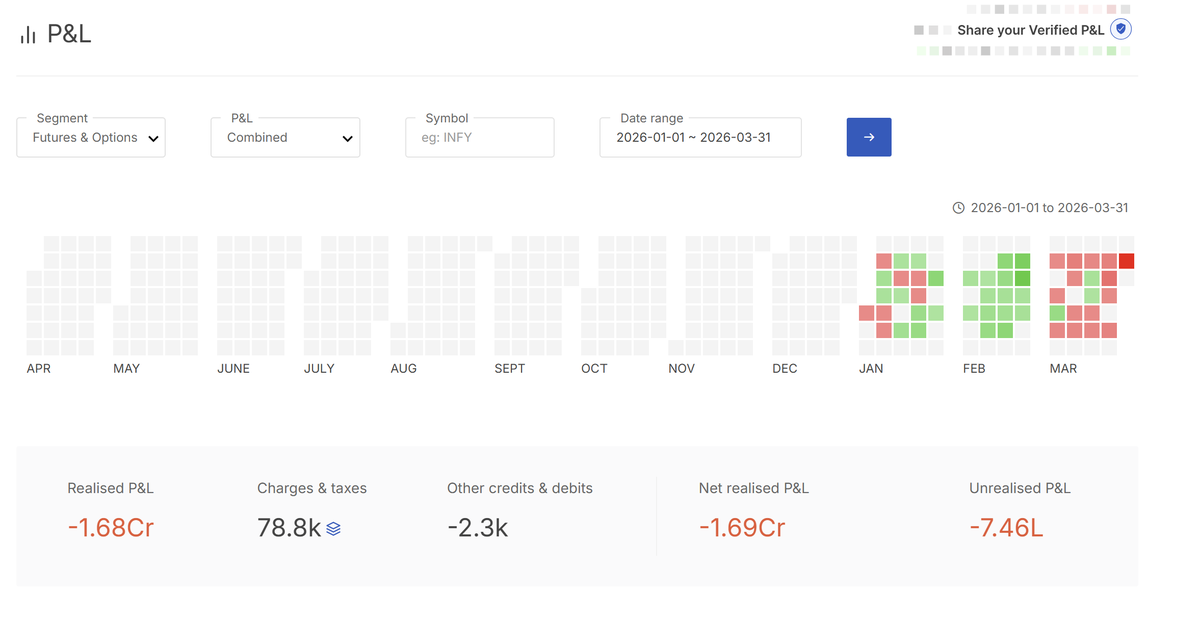The width and height of the screenshot is (1200, 618).
Task: Click the Charges & taxes label
Action: [312, 489]
